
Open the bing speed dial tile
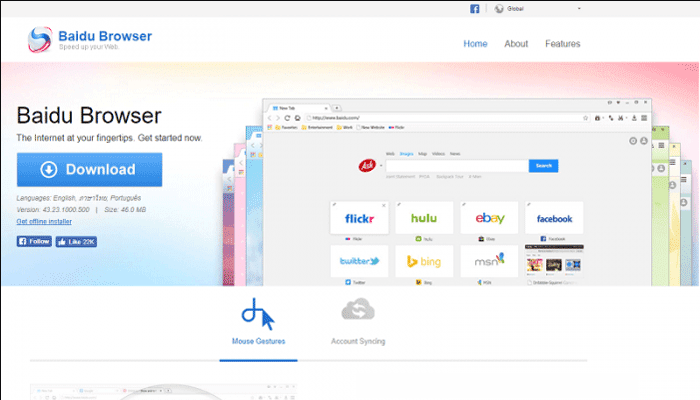(424, 261)
